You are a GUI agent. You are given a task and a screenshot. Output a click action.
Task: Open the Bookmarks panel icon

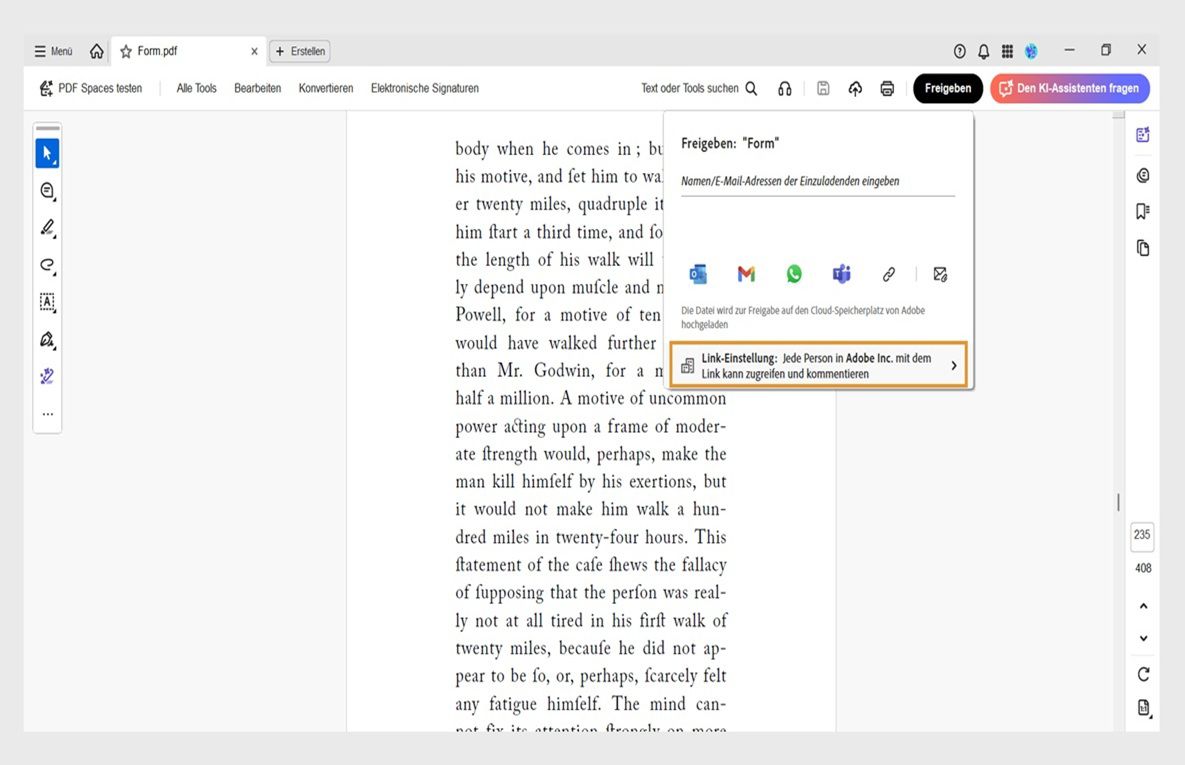1142,211
